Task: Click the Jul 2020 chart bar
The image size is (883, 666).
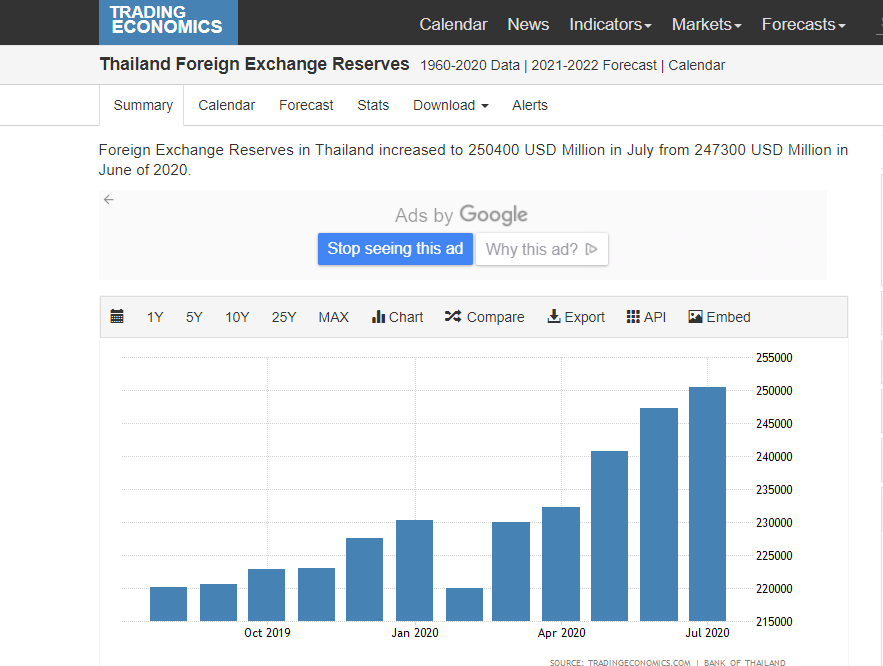Action: click(707, 503)
